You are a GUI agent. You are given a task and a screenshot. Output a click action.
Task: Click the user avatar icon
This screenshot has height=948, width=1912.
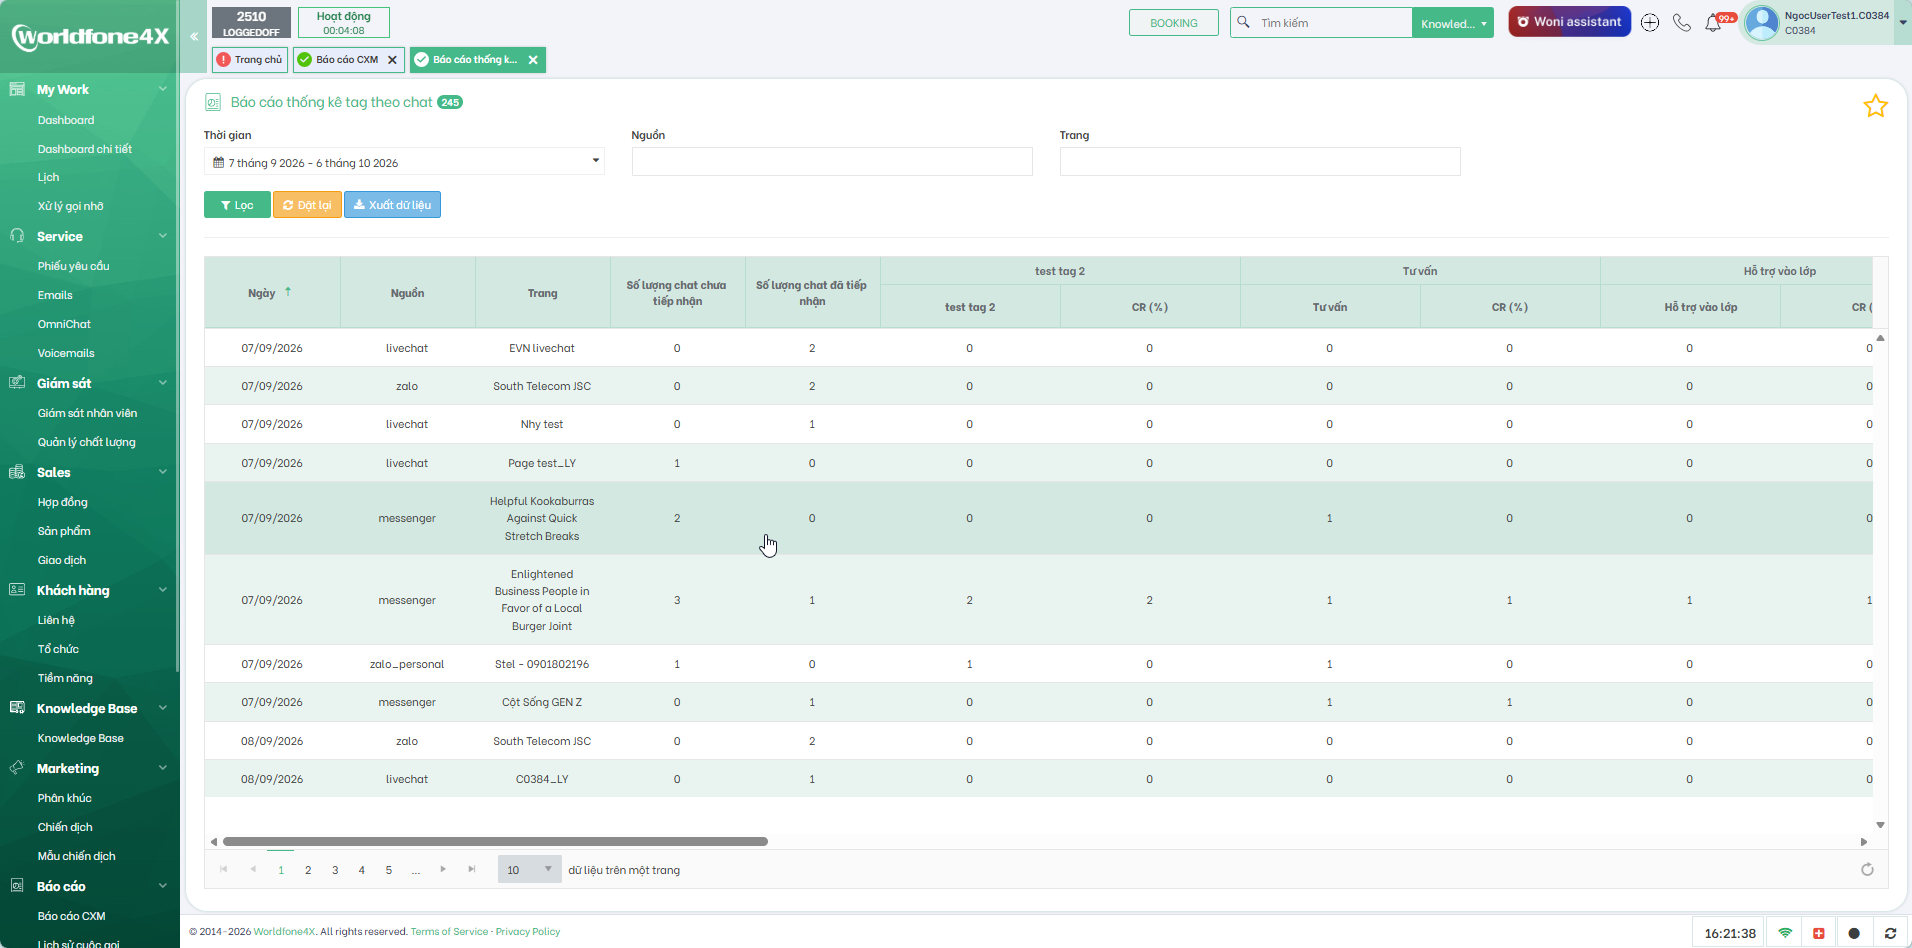pyautogui.click(x=1762, y=23)
